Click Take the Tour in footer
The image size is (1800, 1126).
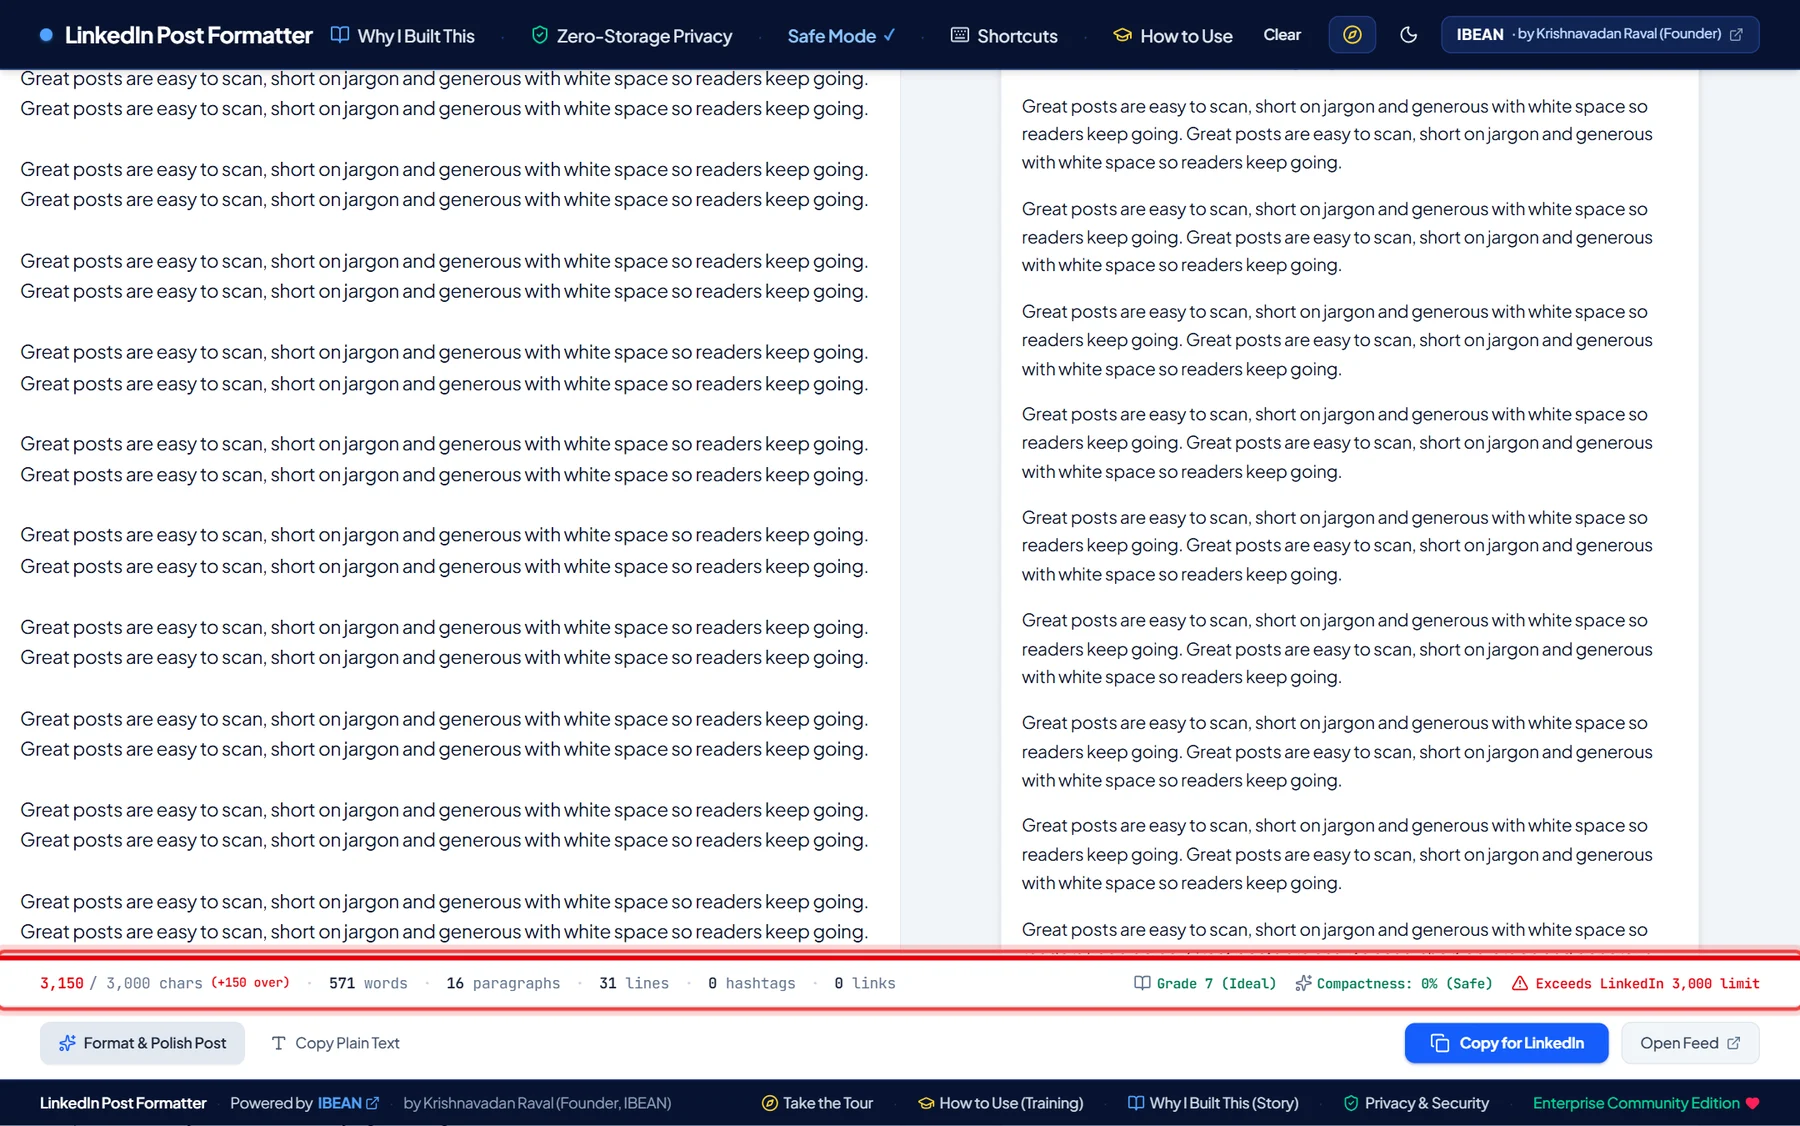tap(817, 1103)
